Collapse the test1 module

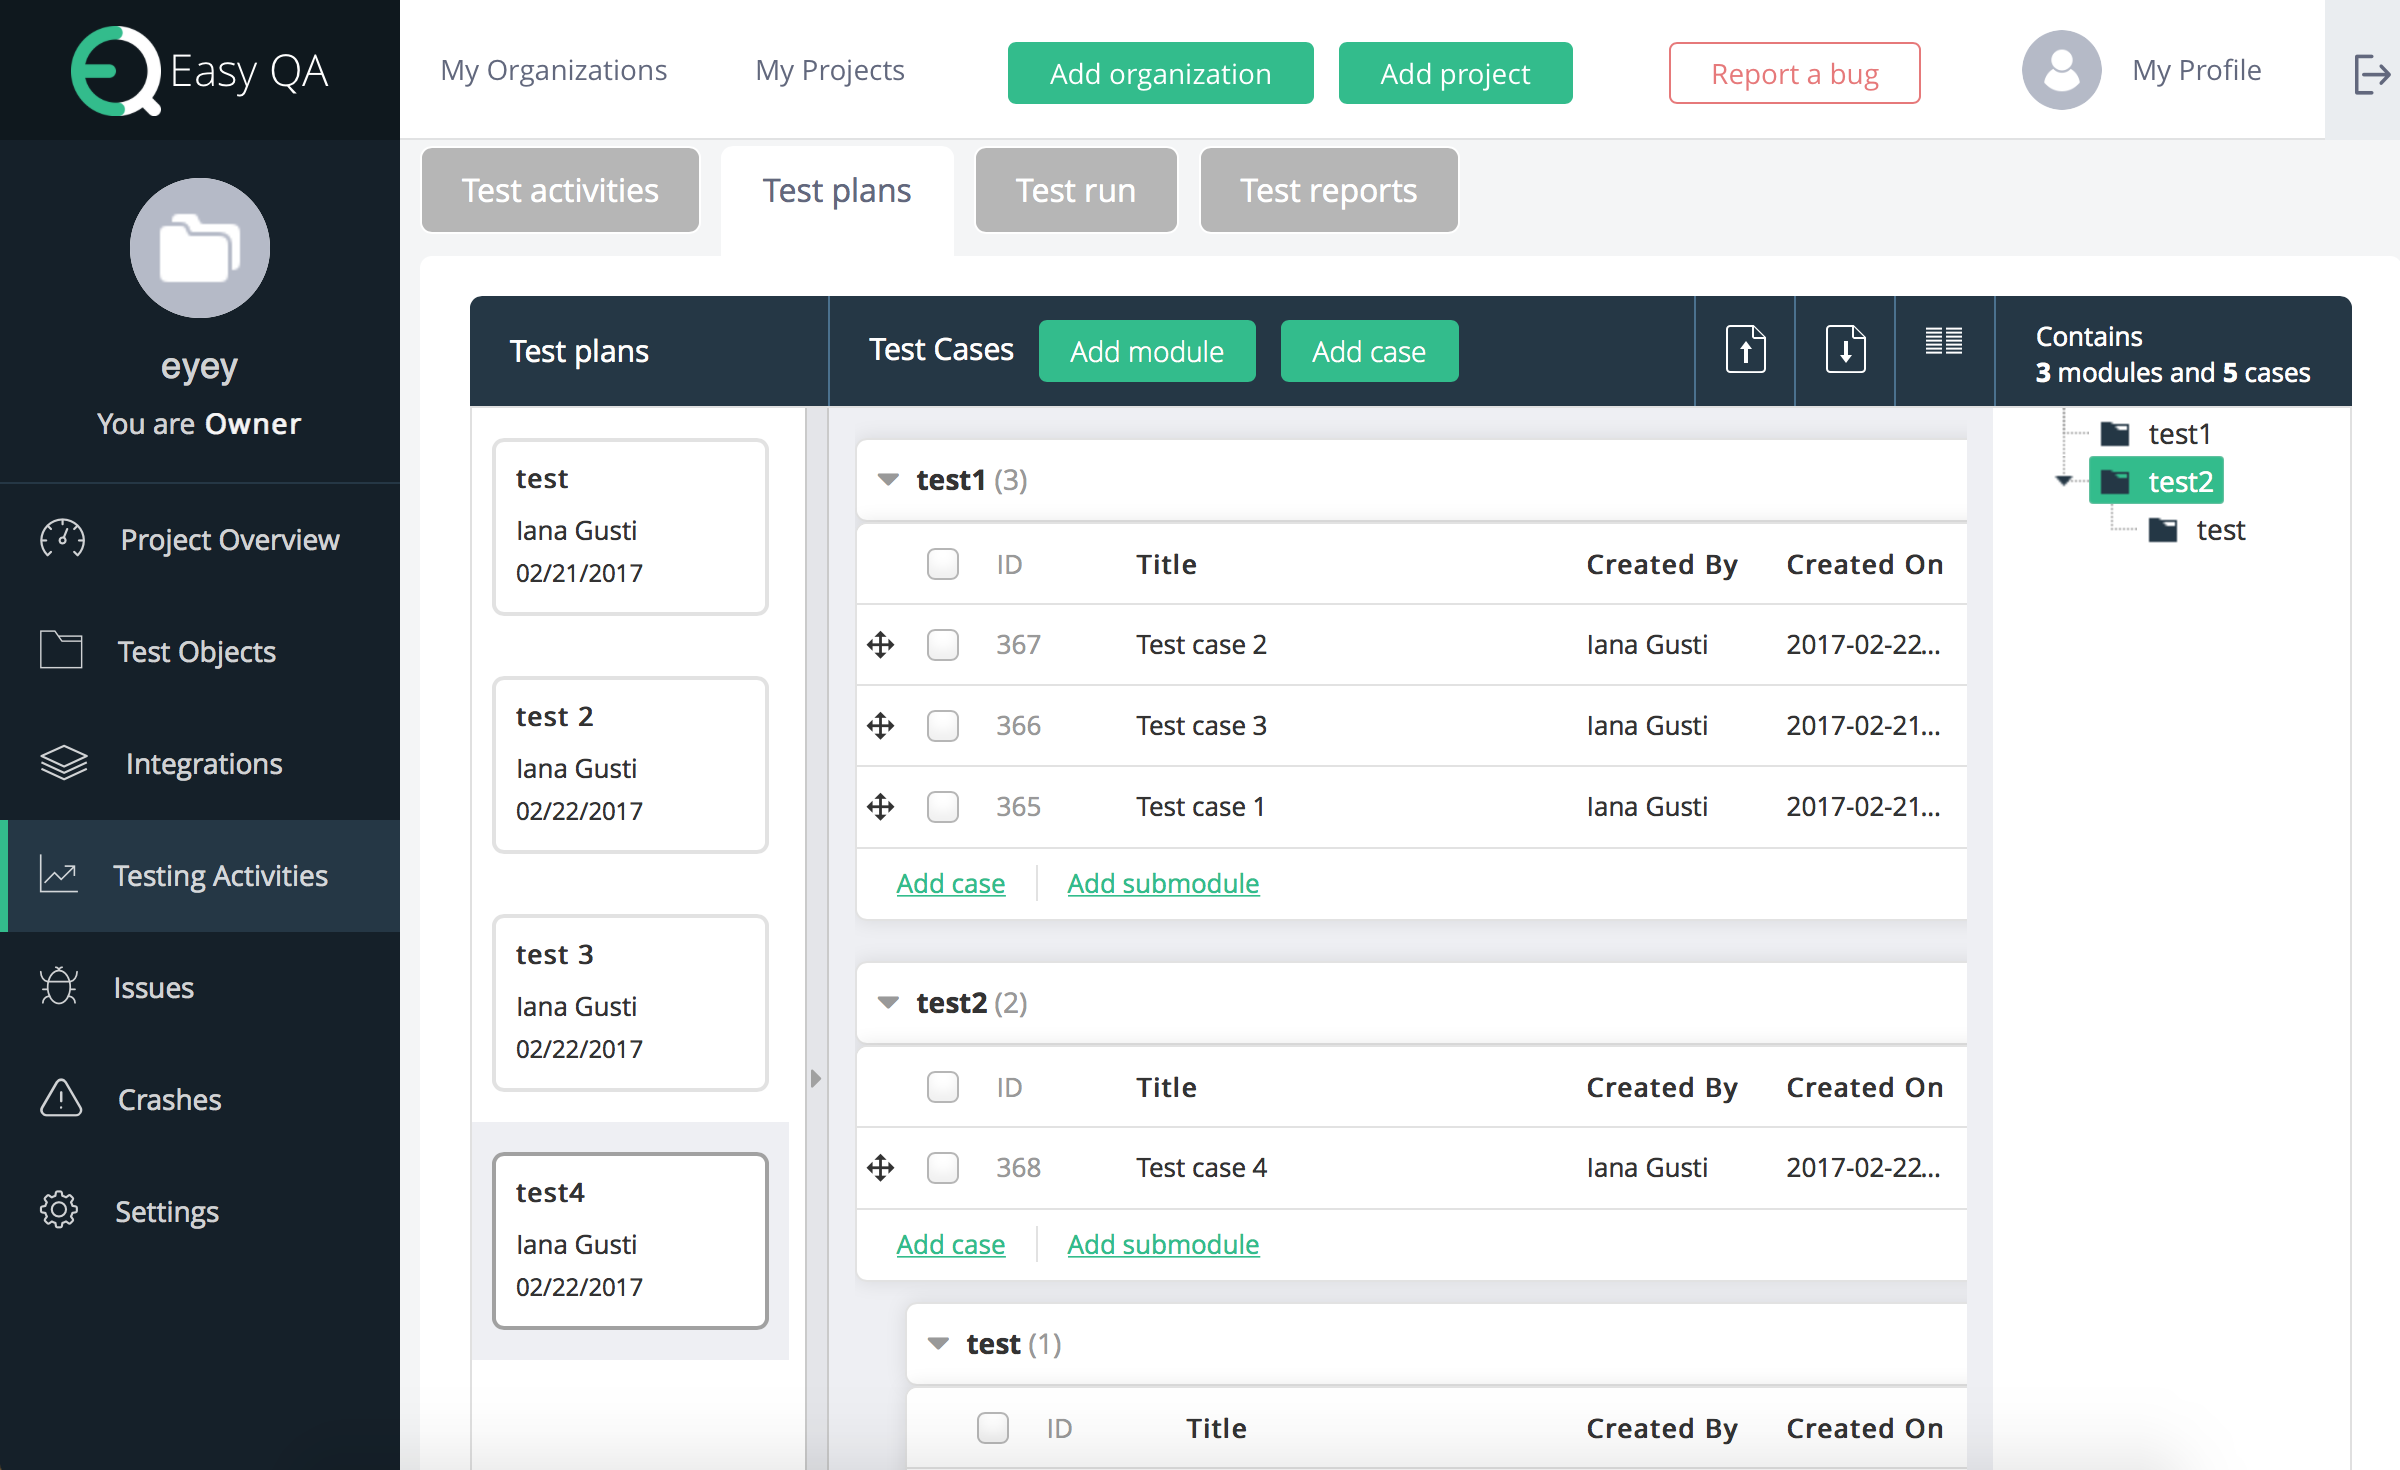pos(886,479)
